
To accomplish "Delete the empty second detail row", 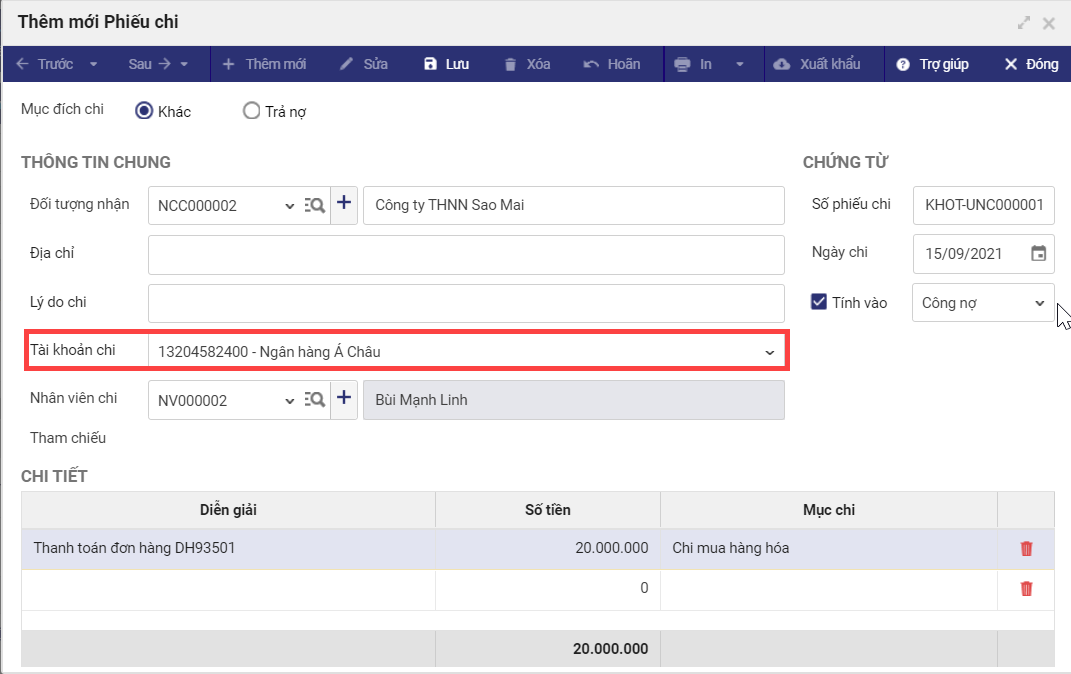I will 1026,589.
